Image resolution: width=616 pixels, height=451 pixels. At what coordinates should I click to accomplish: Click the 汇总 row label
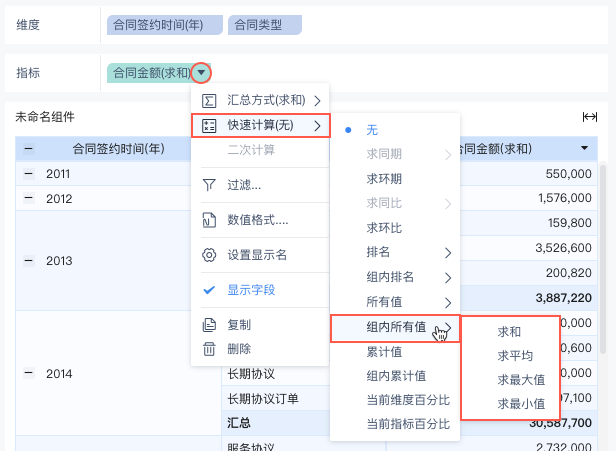(239, 423)
